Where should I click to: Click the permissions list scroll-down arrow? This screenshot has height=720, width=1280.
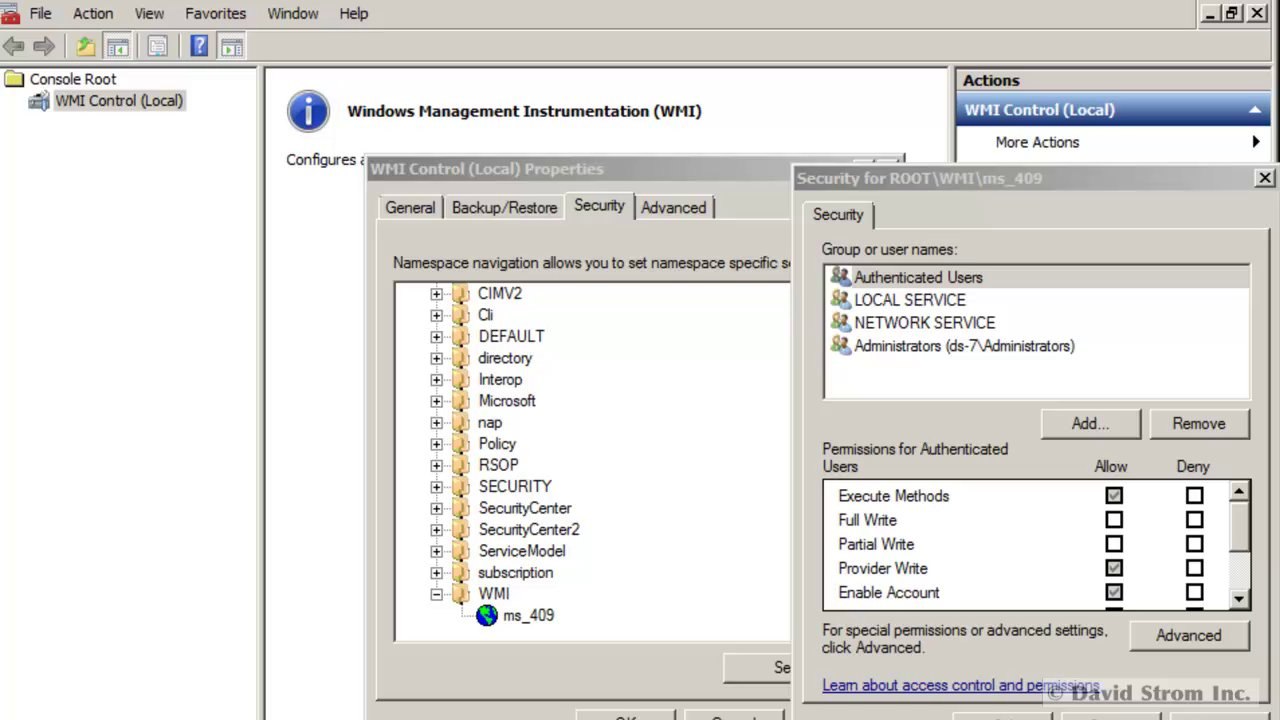tap(1239, 598)
